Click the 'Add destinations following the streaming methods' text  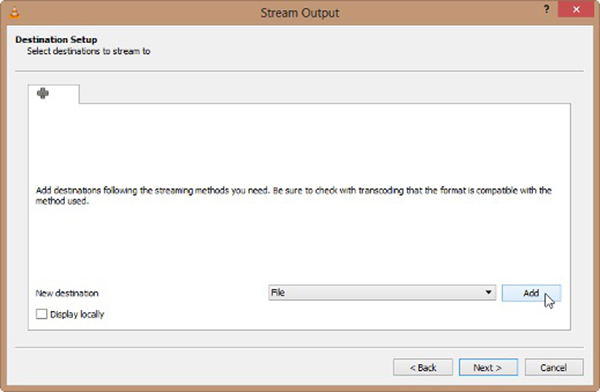coord(293,196)
